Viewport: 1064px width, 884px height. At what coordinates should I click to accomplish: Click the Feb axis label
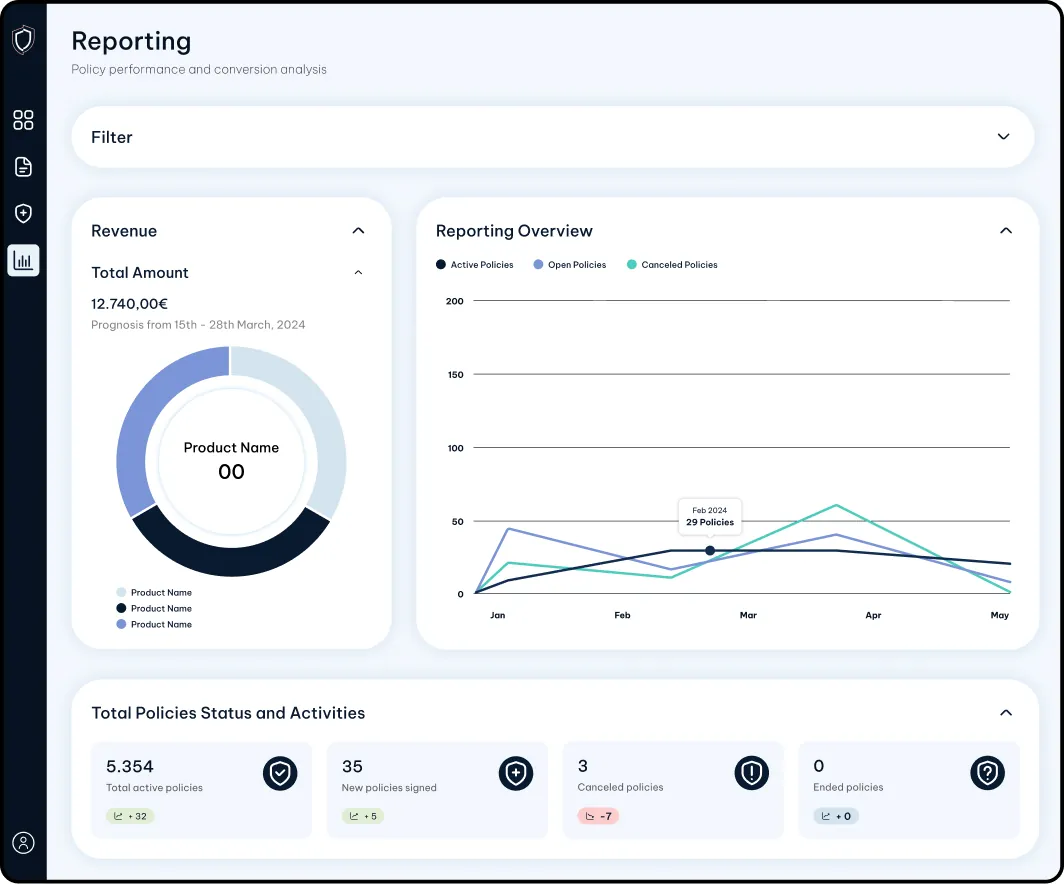pos(622,615)
